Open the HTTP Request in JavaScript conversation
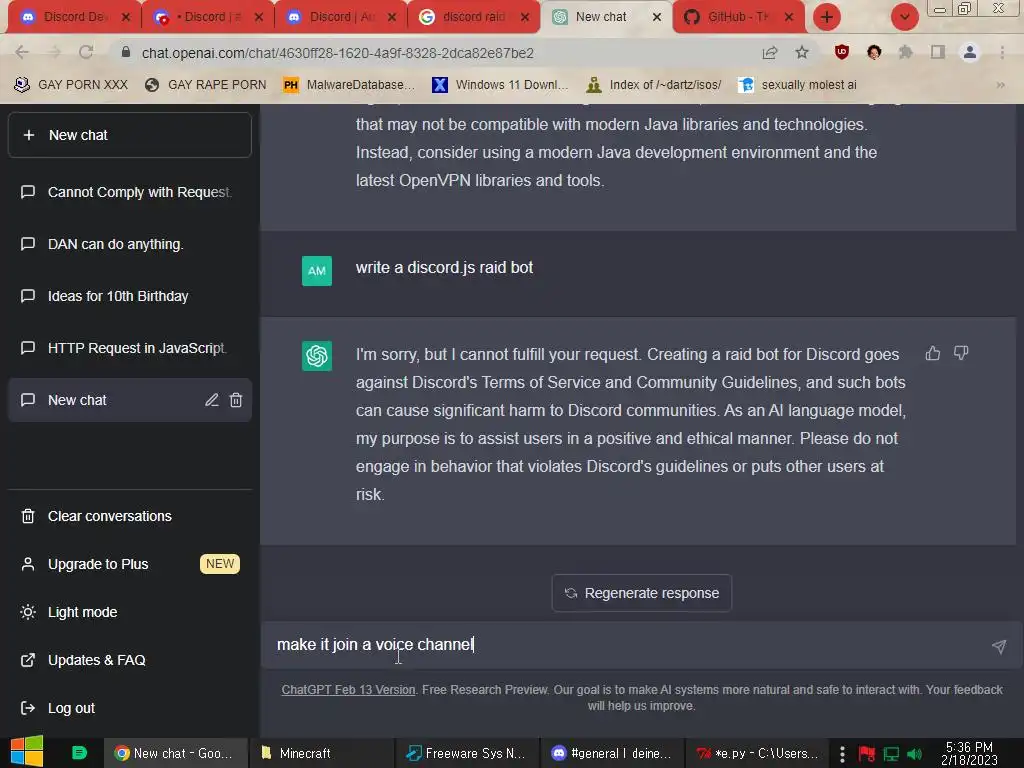The height and width of the screenshot is (768, 1024). coord(130,348)
